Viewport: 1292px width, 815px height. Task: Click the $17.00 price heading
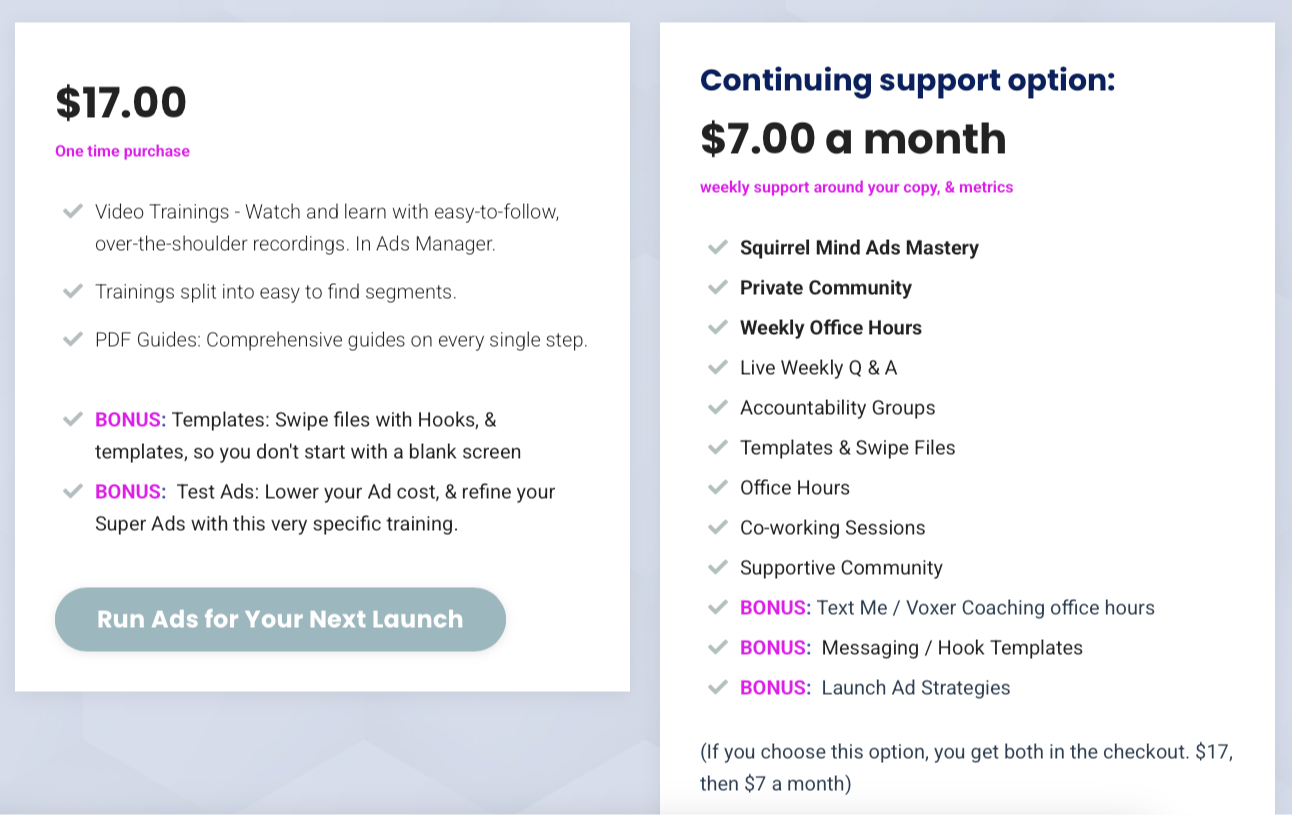[x=121, y=102]
